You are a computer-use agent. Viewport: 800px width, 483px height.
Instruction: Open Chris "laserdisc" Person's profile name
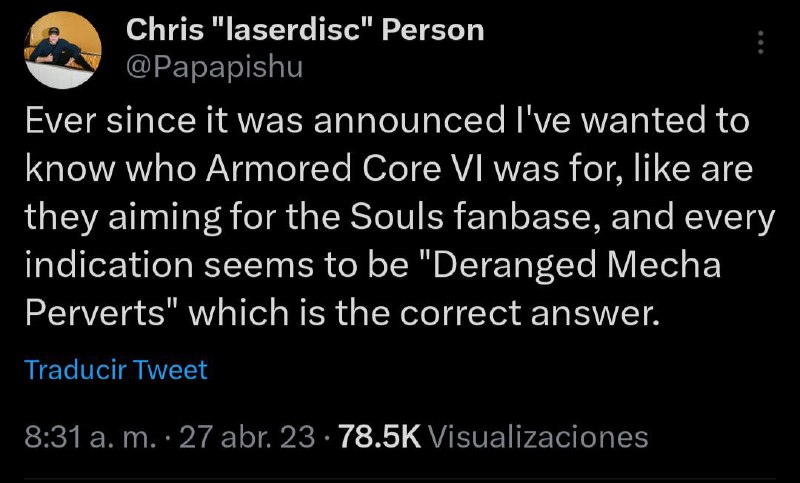pyautogui.click(x=305, y=30)
